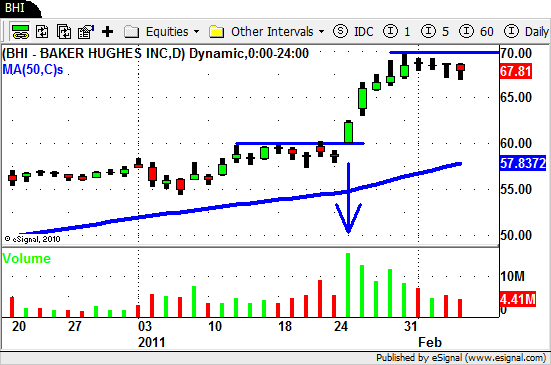Image resolution: width=551 pixels, height=365 pixels.
Task: Click the red 67.81 last price tag
Action: coord(516,71)
